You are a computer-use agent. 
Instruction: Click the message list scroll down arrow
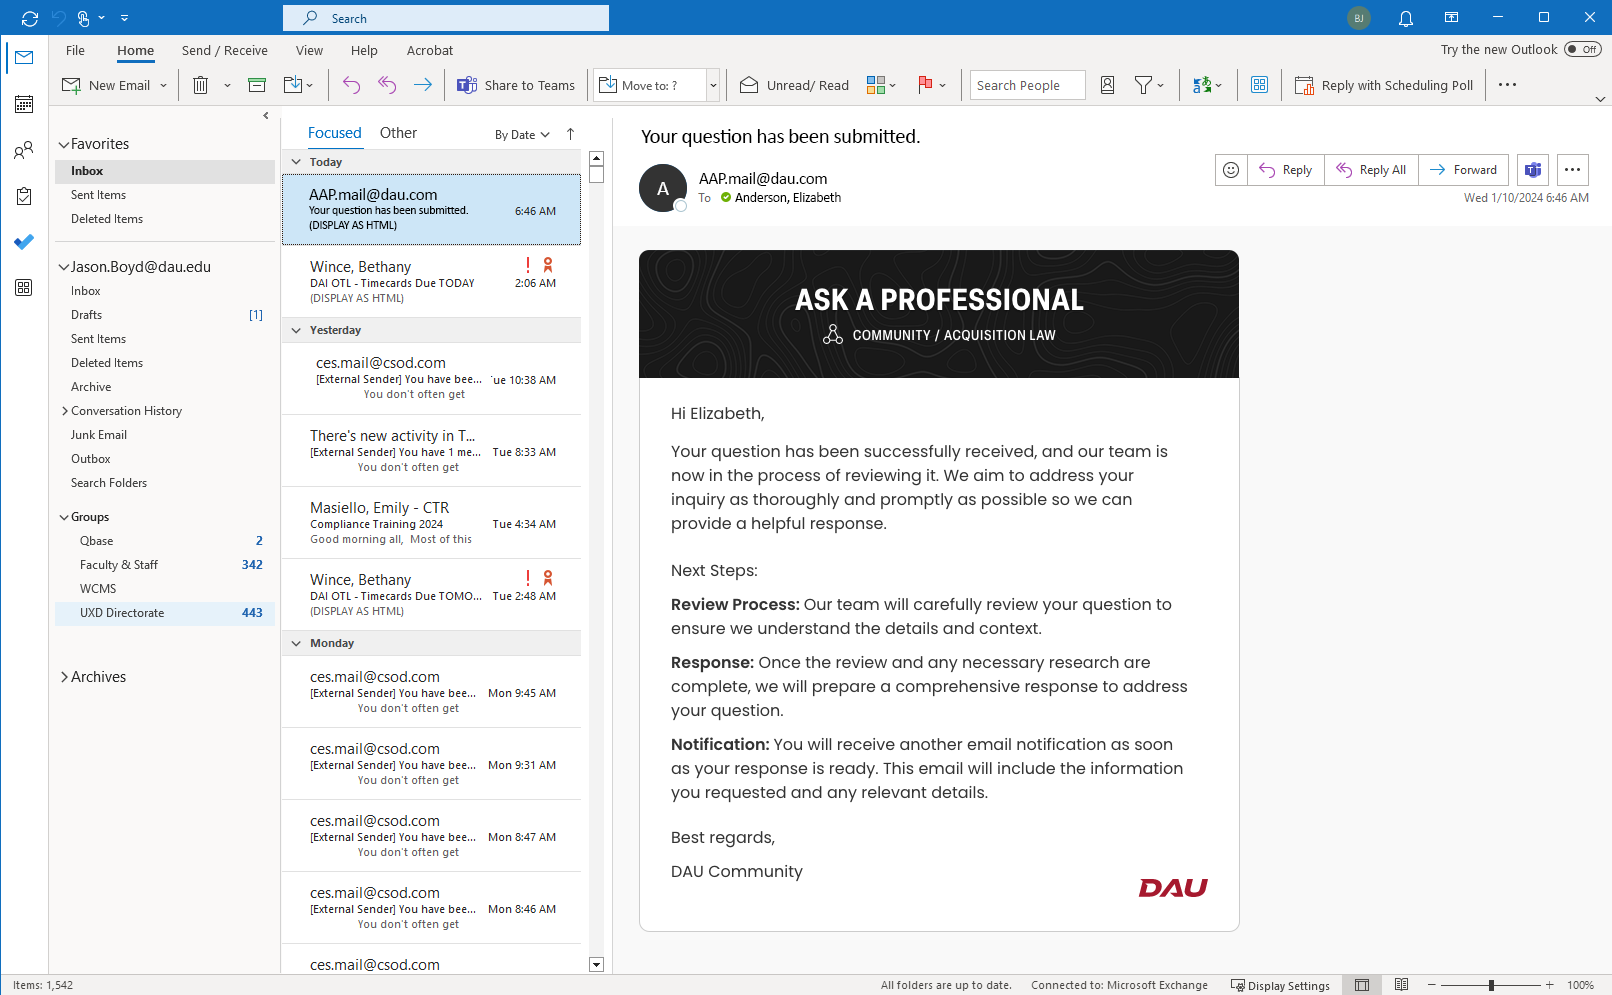point(596,965)
